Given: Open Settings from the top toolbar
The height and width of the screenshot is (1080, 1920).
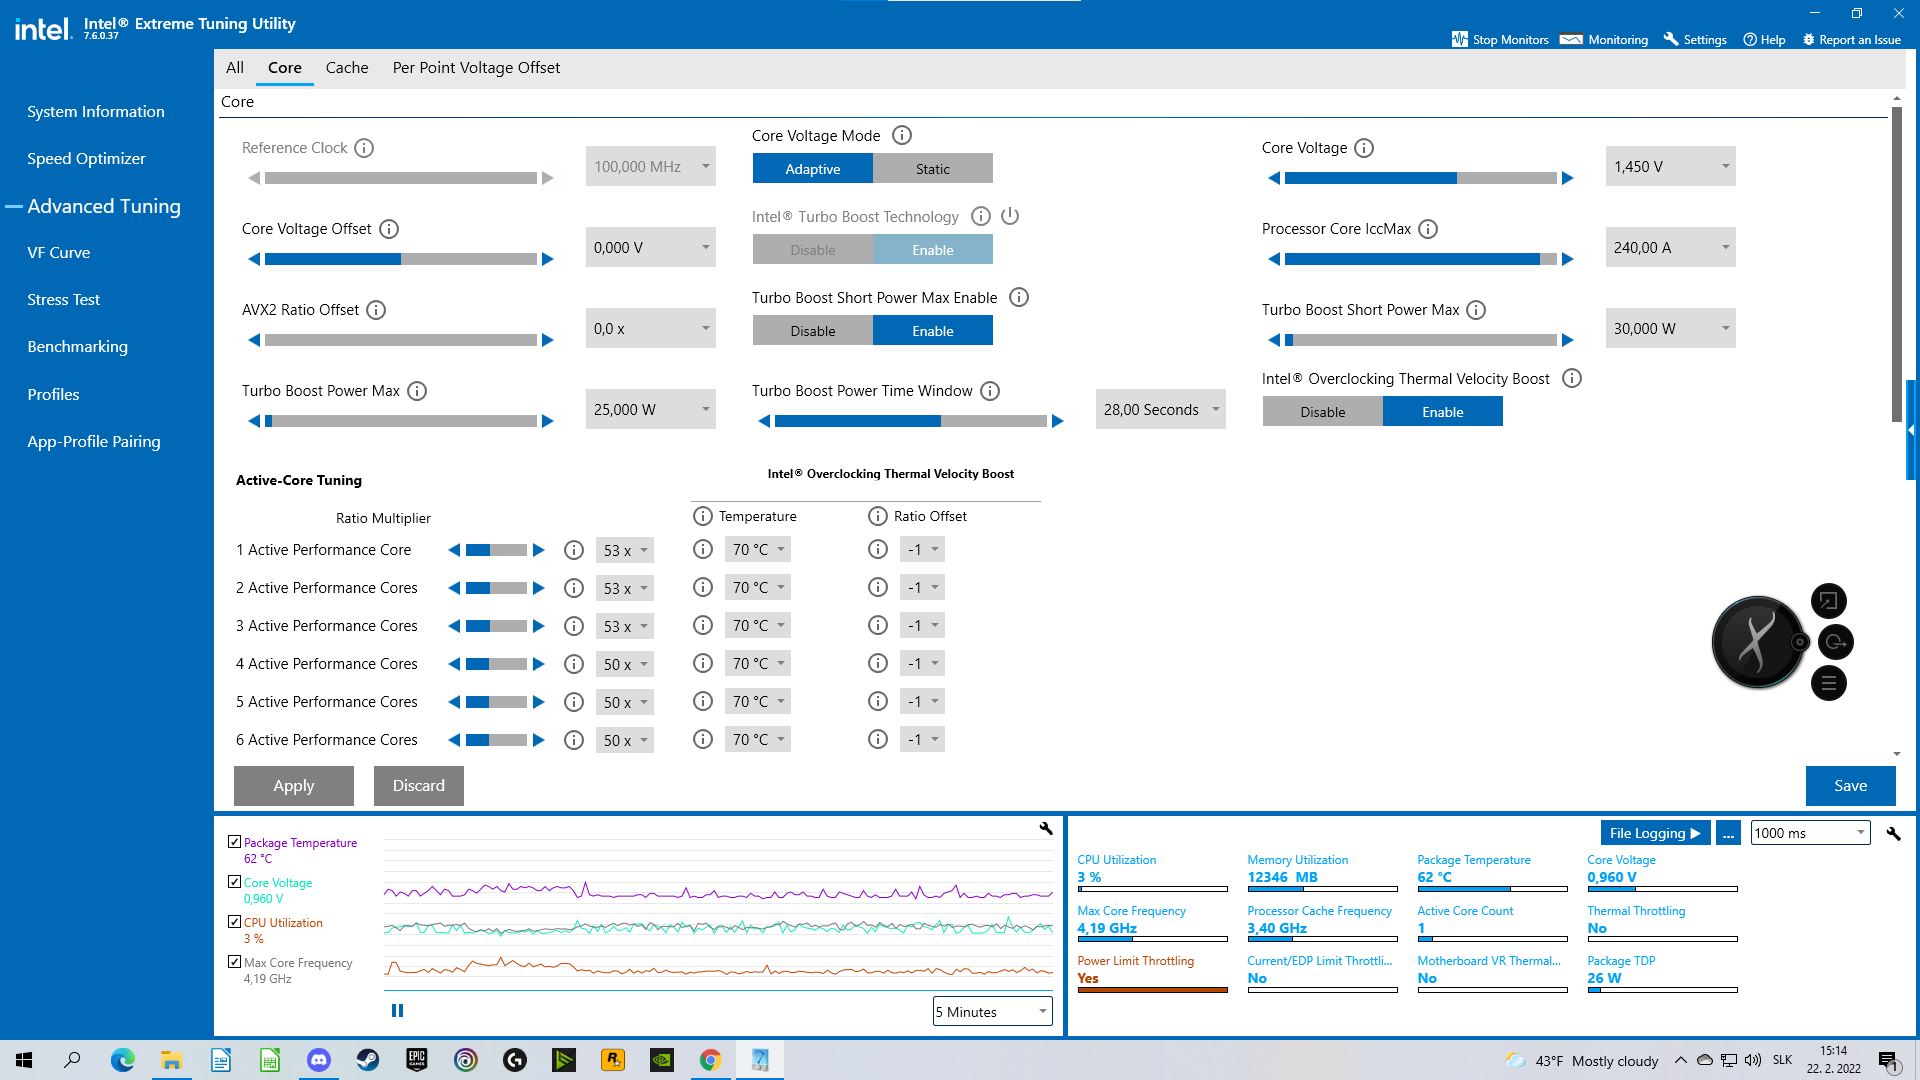Looking at the screenshot, I should (1695, 39).
